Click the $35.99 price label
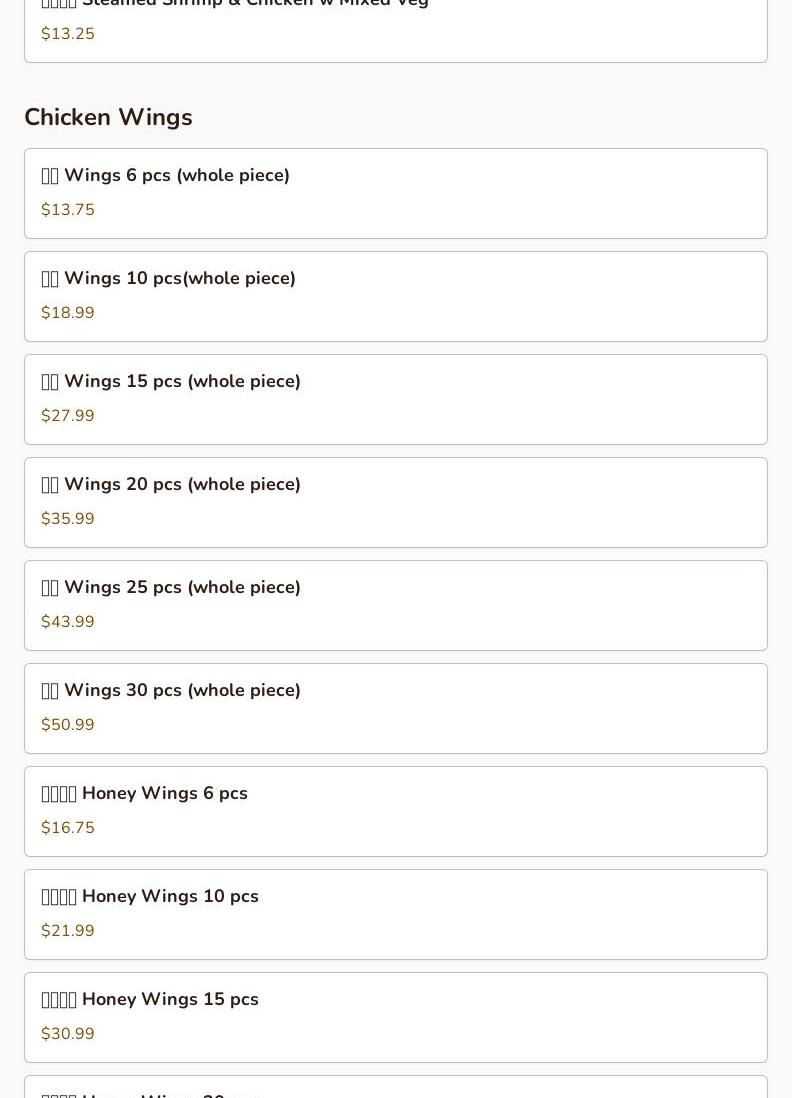 (67, 518)
